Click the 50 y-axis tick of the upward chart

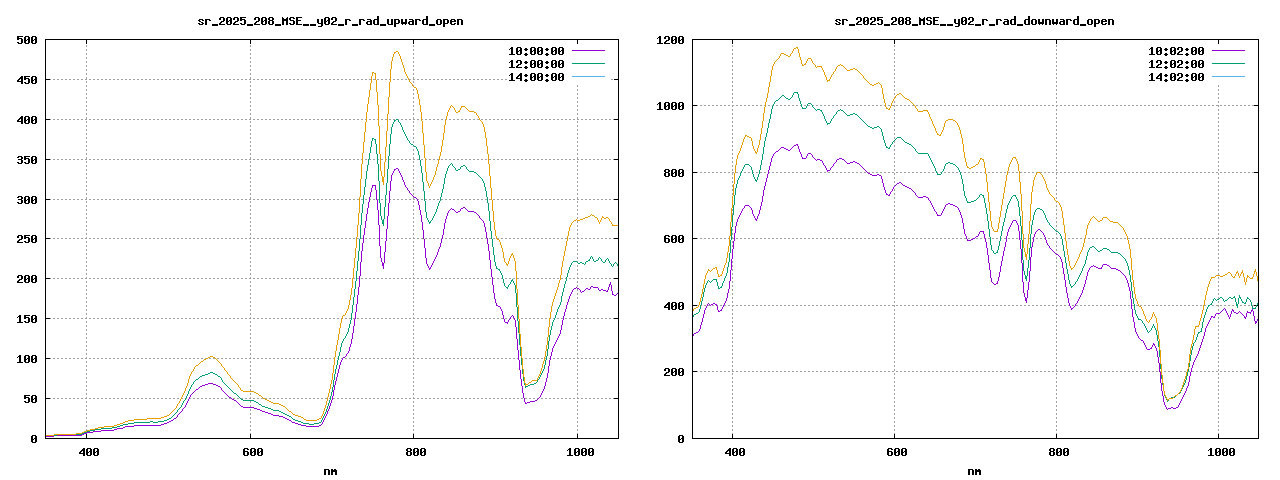[31, 399]
